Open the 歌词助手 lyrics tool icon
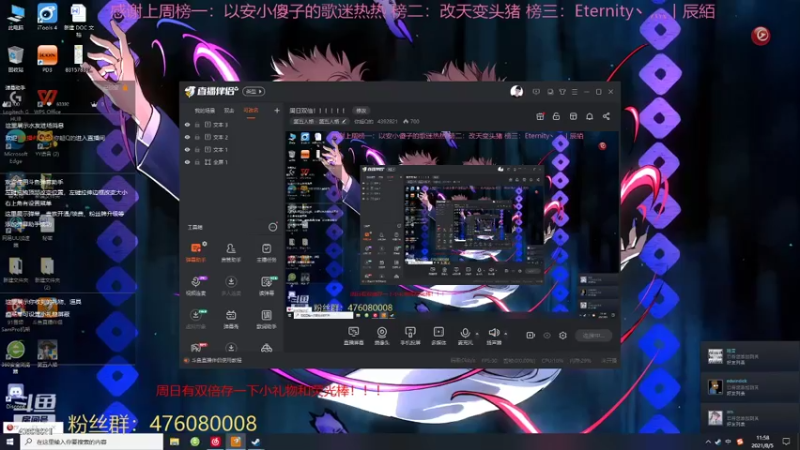 (266, 319)
